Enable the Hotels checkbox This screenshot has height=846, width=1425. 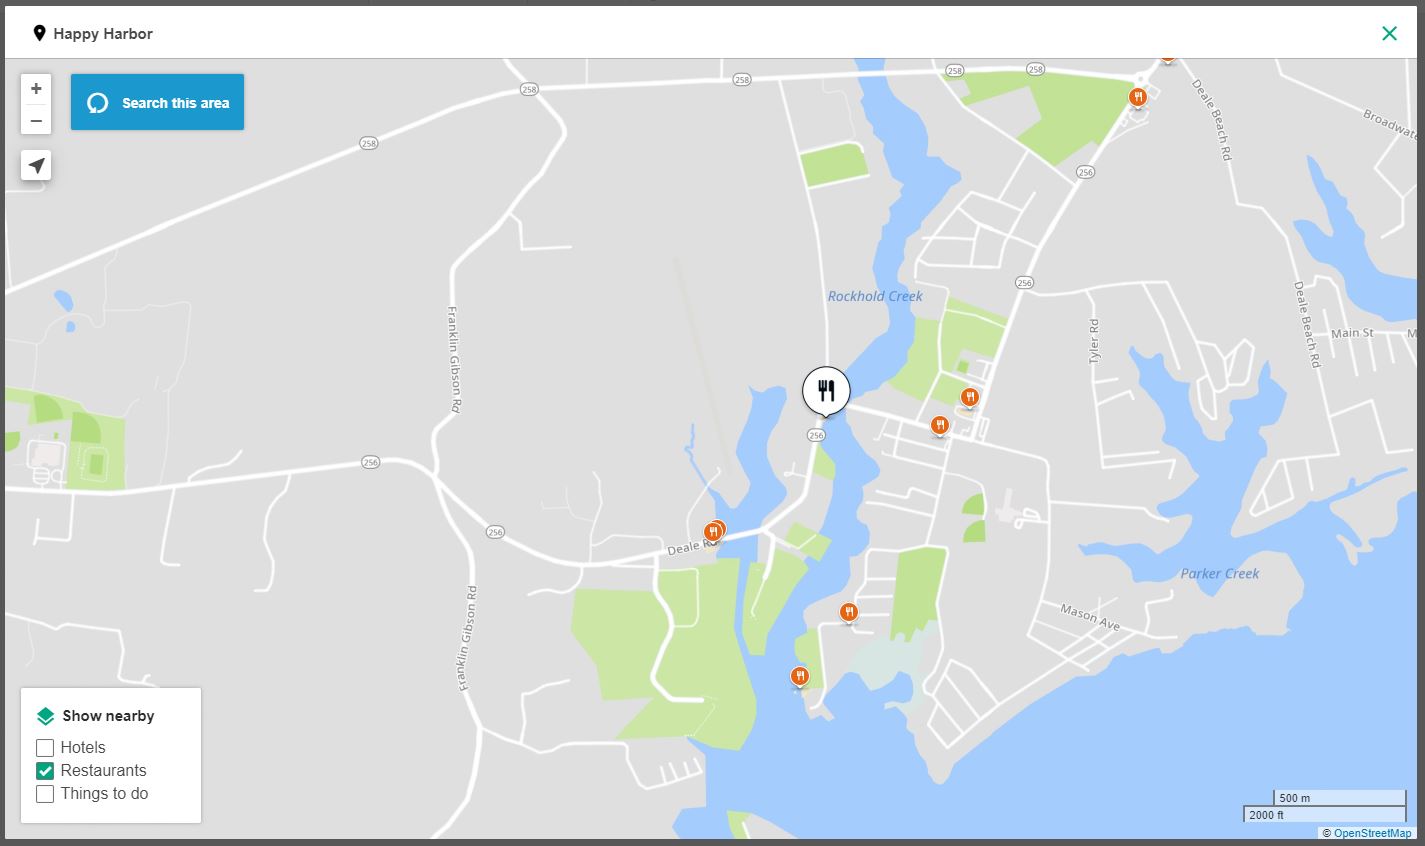coord(45,747)
